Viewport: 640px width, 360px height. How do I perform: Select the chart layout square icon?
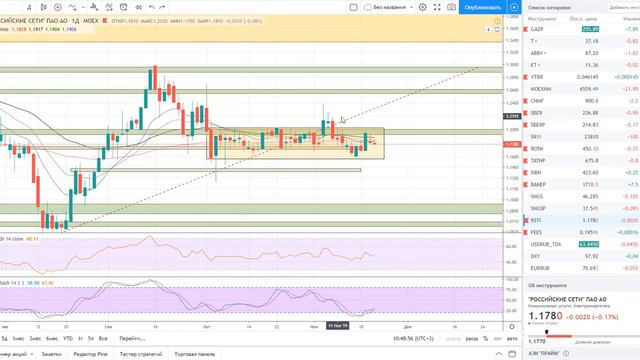pyautogui.click(x=353, y=7)
